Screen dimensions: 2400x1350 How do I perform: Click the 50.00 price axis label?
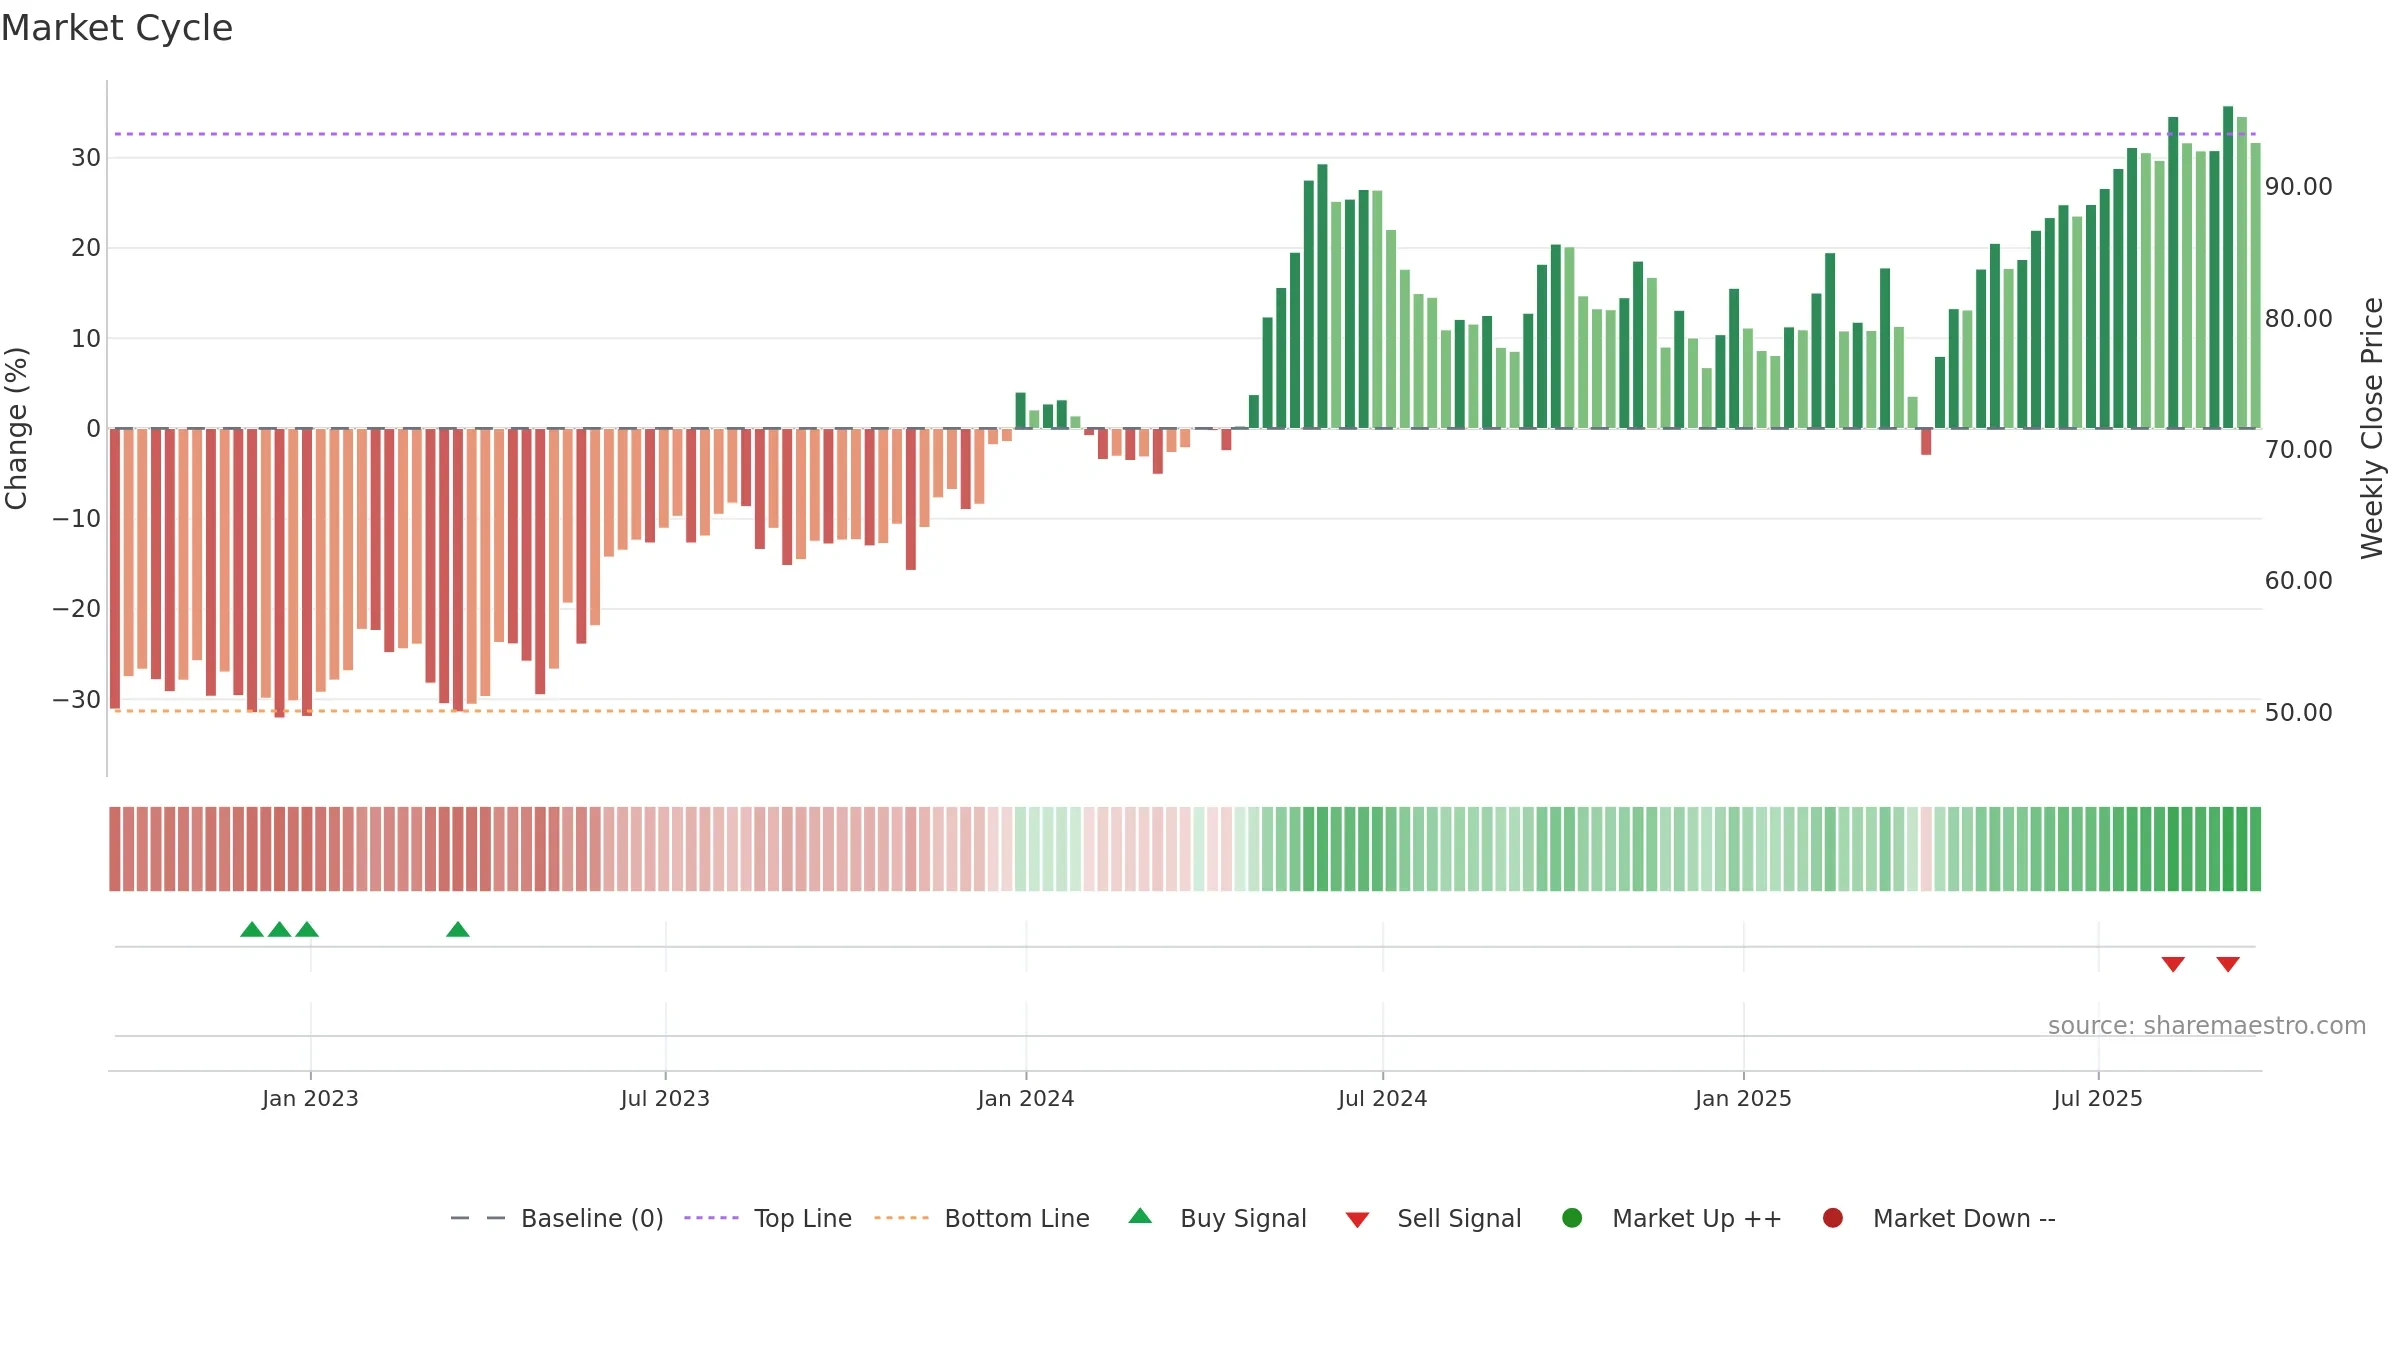tap(2298, 713)
